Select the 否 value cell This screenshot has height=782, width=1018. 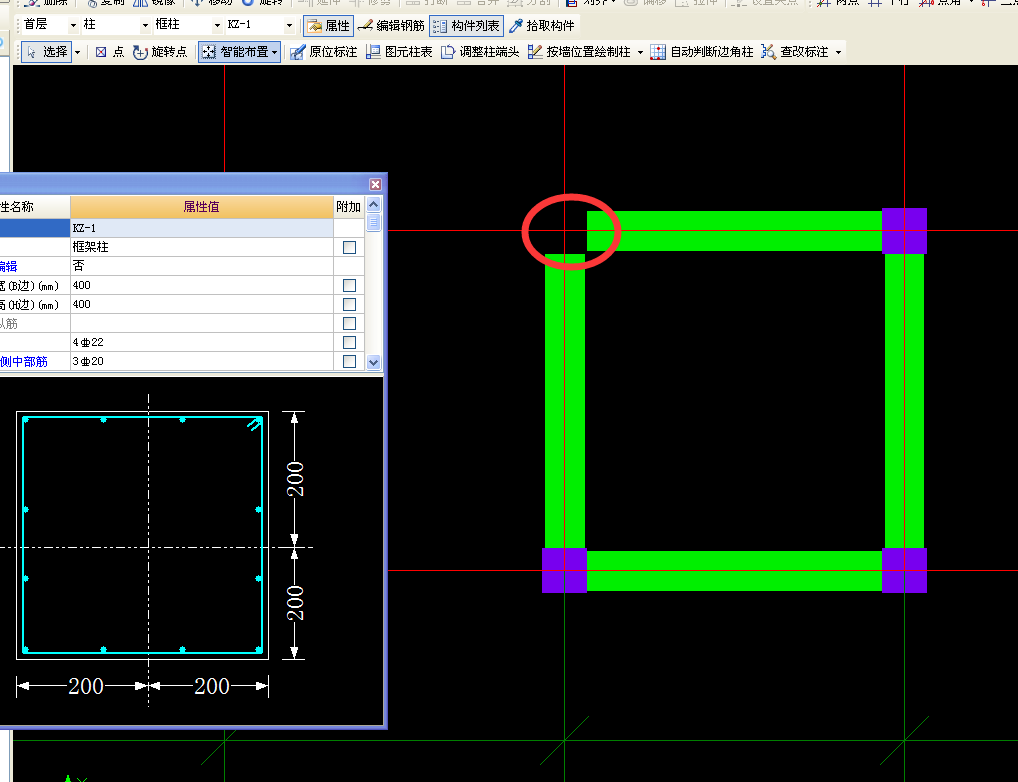[202, 266]
